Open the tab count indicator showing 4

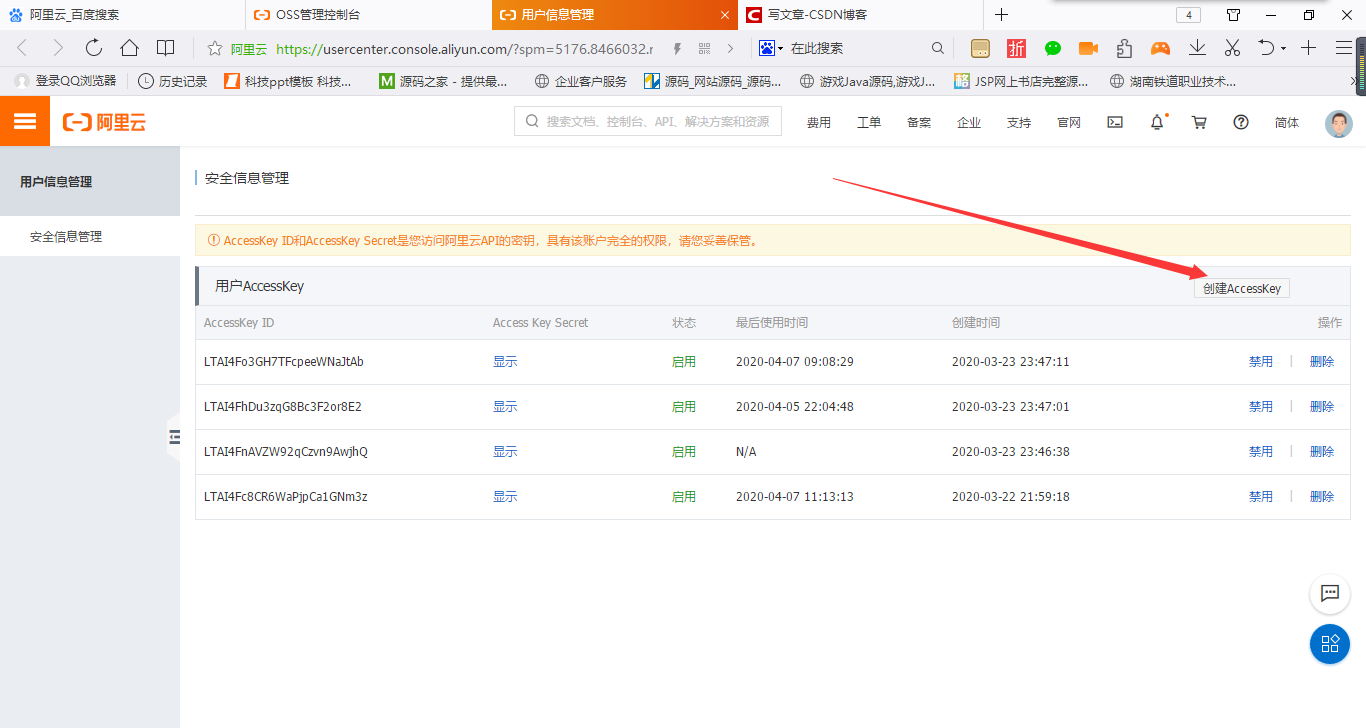pos(1188,15)
